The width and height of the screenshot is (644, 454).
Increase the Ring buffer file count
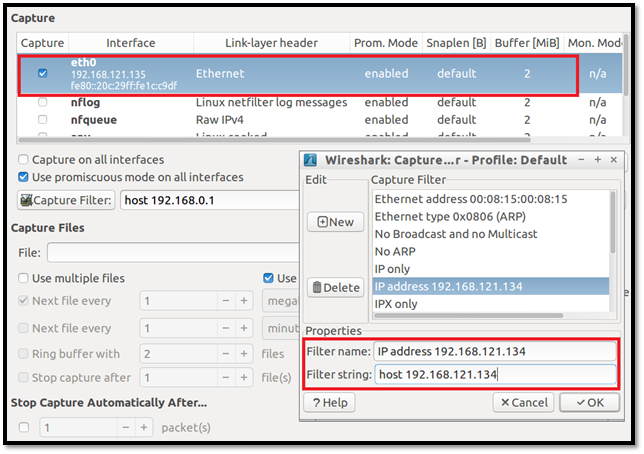tap(246, 354)
